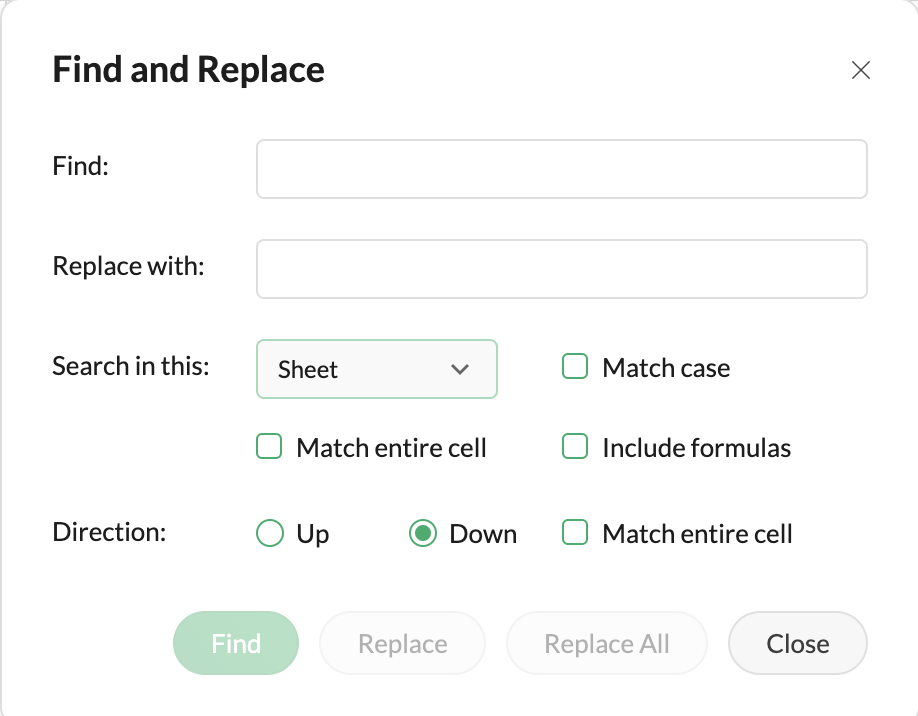Click the "Search in this:" label

point(131,366)
